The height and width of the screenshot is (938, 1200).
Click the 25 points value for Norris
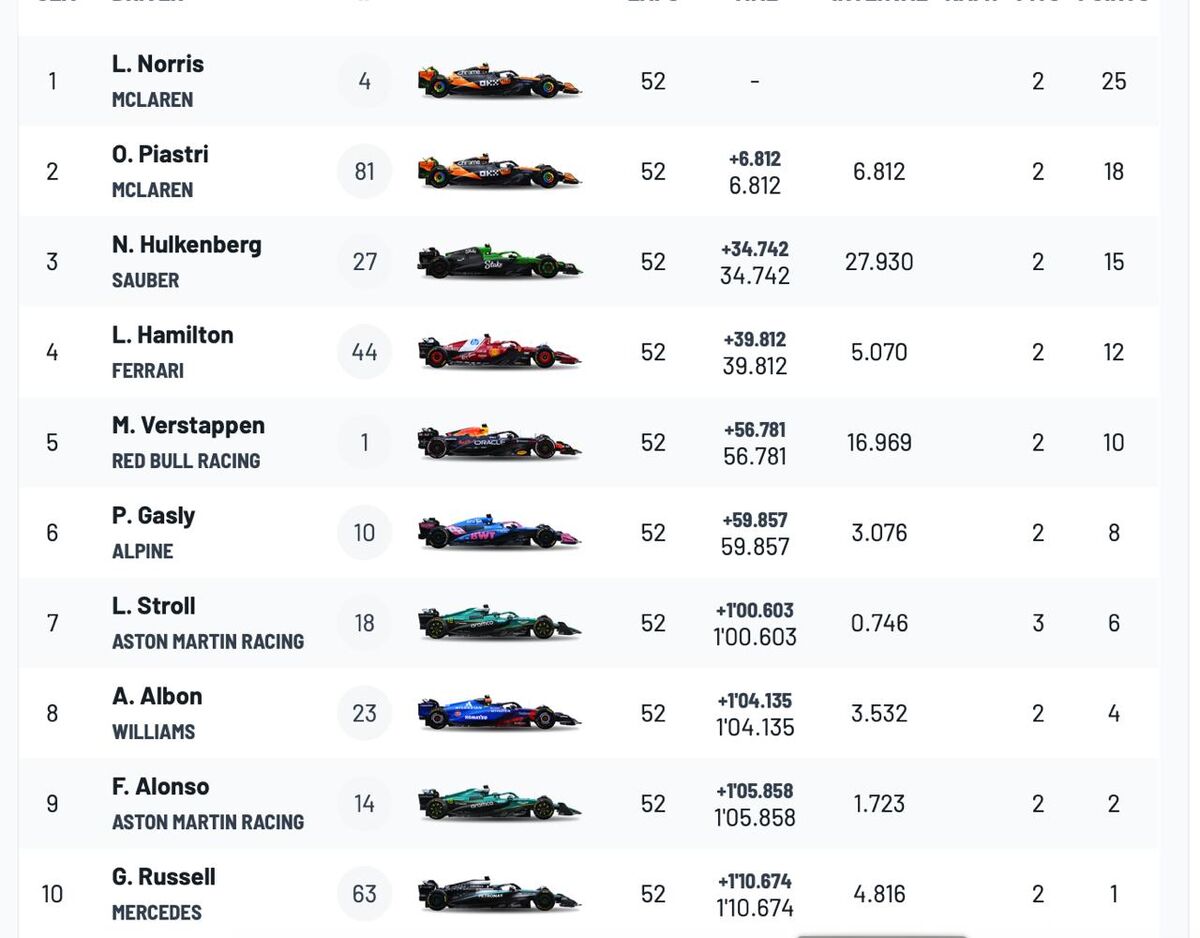pos(1114,81)
